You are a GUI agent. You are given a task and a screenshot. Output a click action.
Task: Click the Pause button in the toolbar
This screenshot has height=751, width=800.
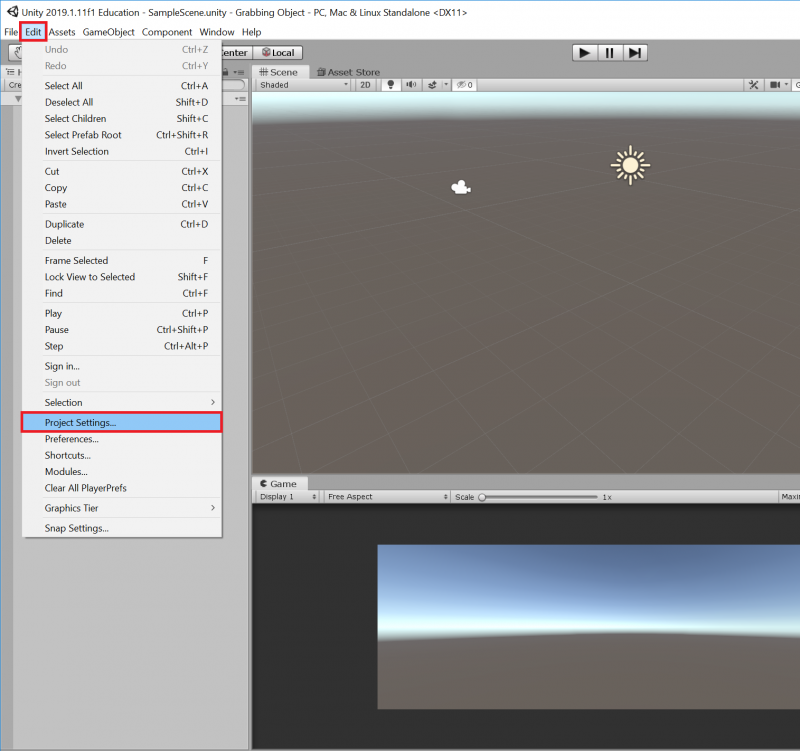(610, 53)
